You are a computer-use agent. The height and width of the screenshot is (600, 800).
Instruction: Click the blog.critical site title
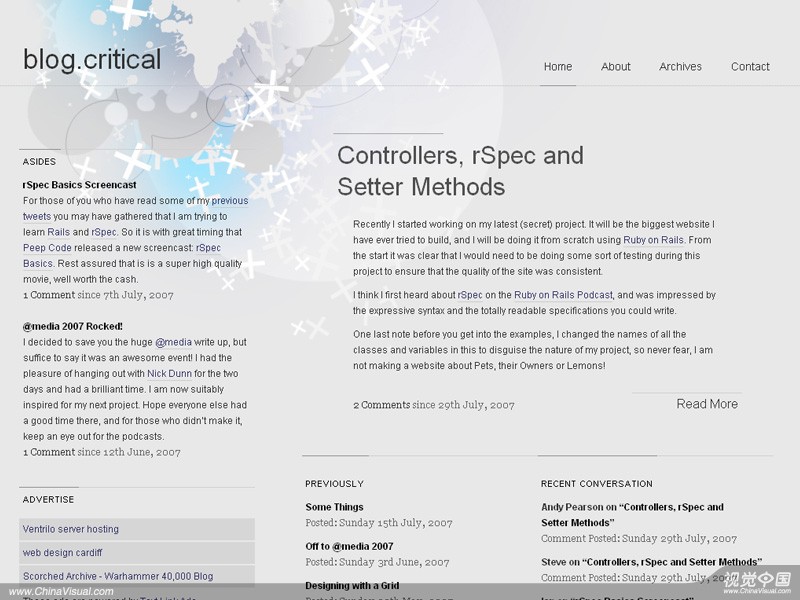(x=92, y=59)
